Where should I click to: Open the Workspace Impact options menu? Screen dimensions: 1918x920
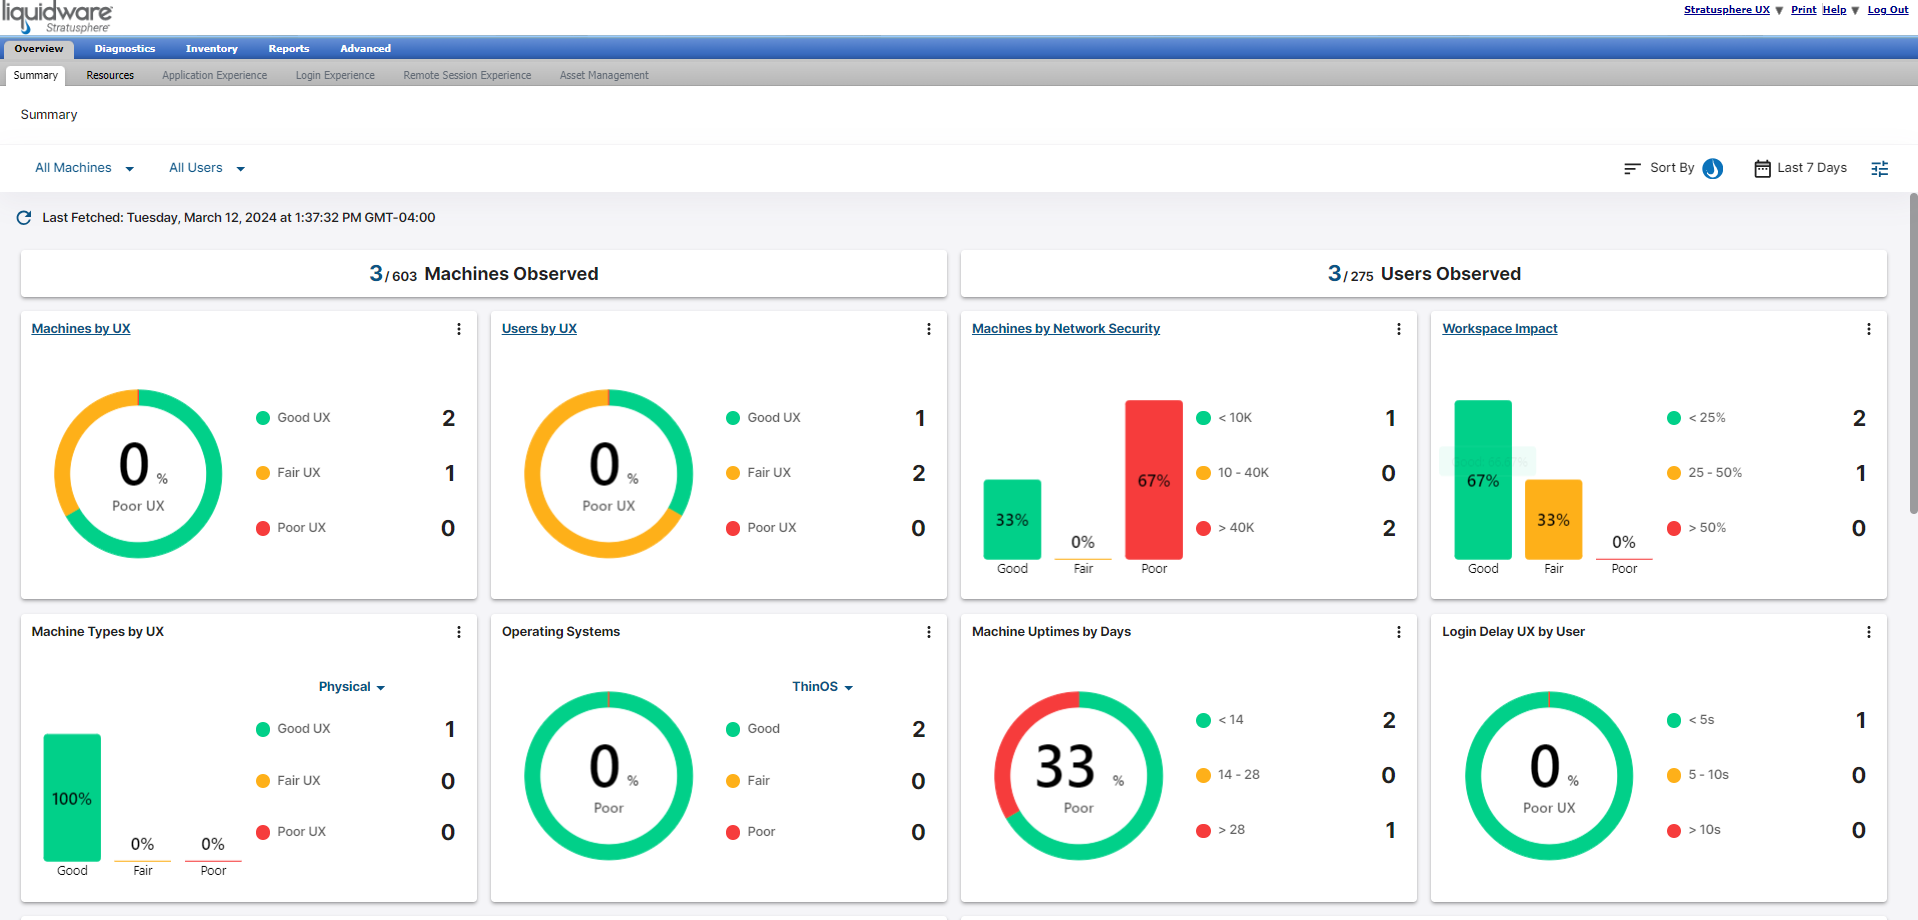[1869, 329]
